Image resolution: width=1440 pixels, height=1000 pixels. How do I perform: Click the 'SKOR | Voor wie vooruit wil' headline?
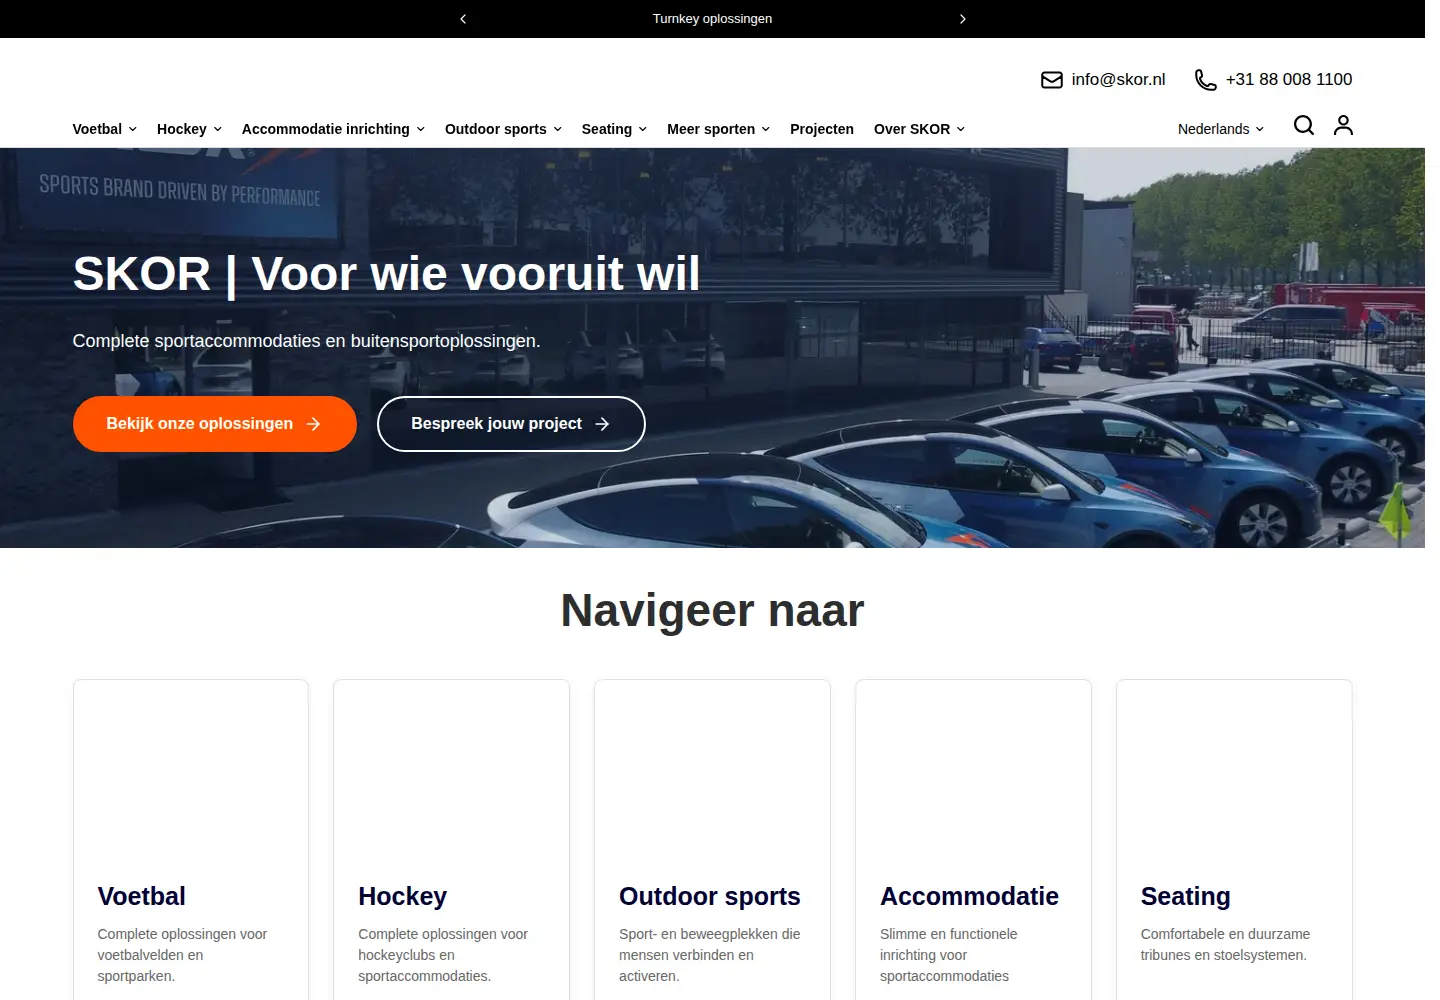pyautogui.click(x=386, y=274)
